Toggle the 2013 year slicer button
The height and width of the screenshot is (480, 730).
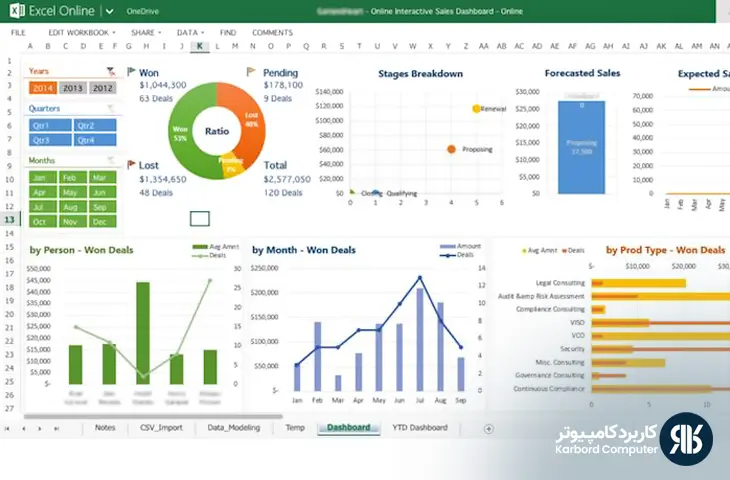click(x=73, y=88)
